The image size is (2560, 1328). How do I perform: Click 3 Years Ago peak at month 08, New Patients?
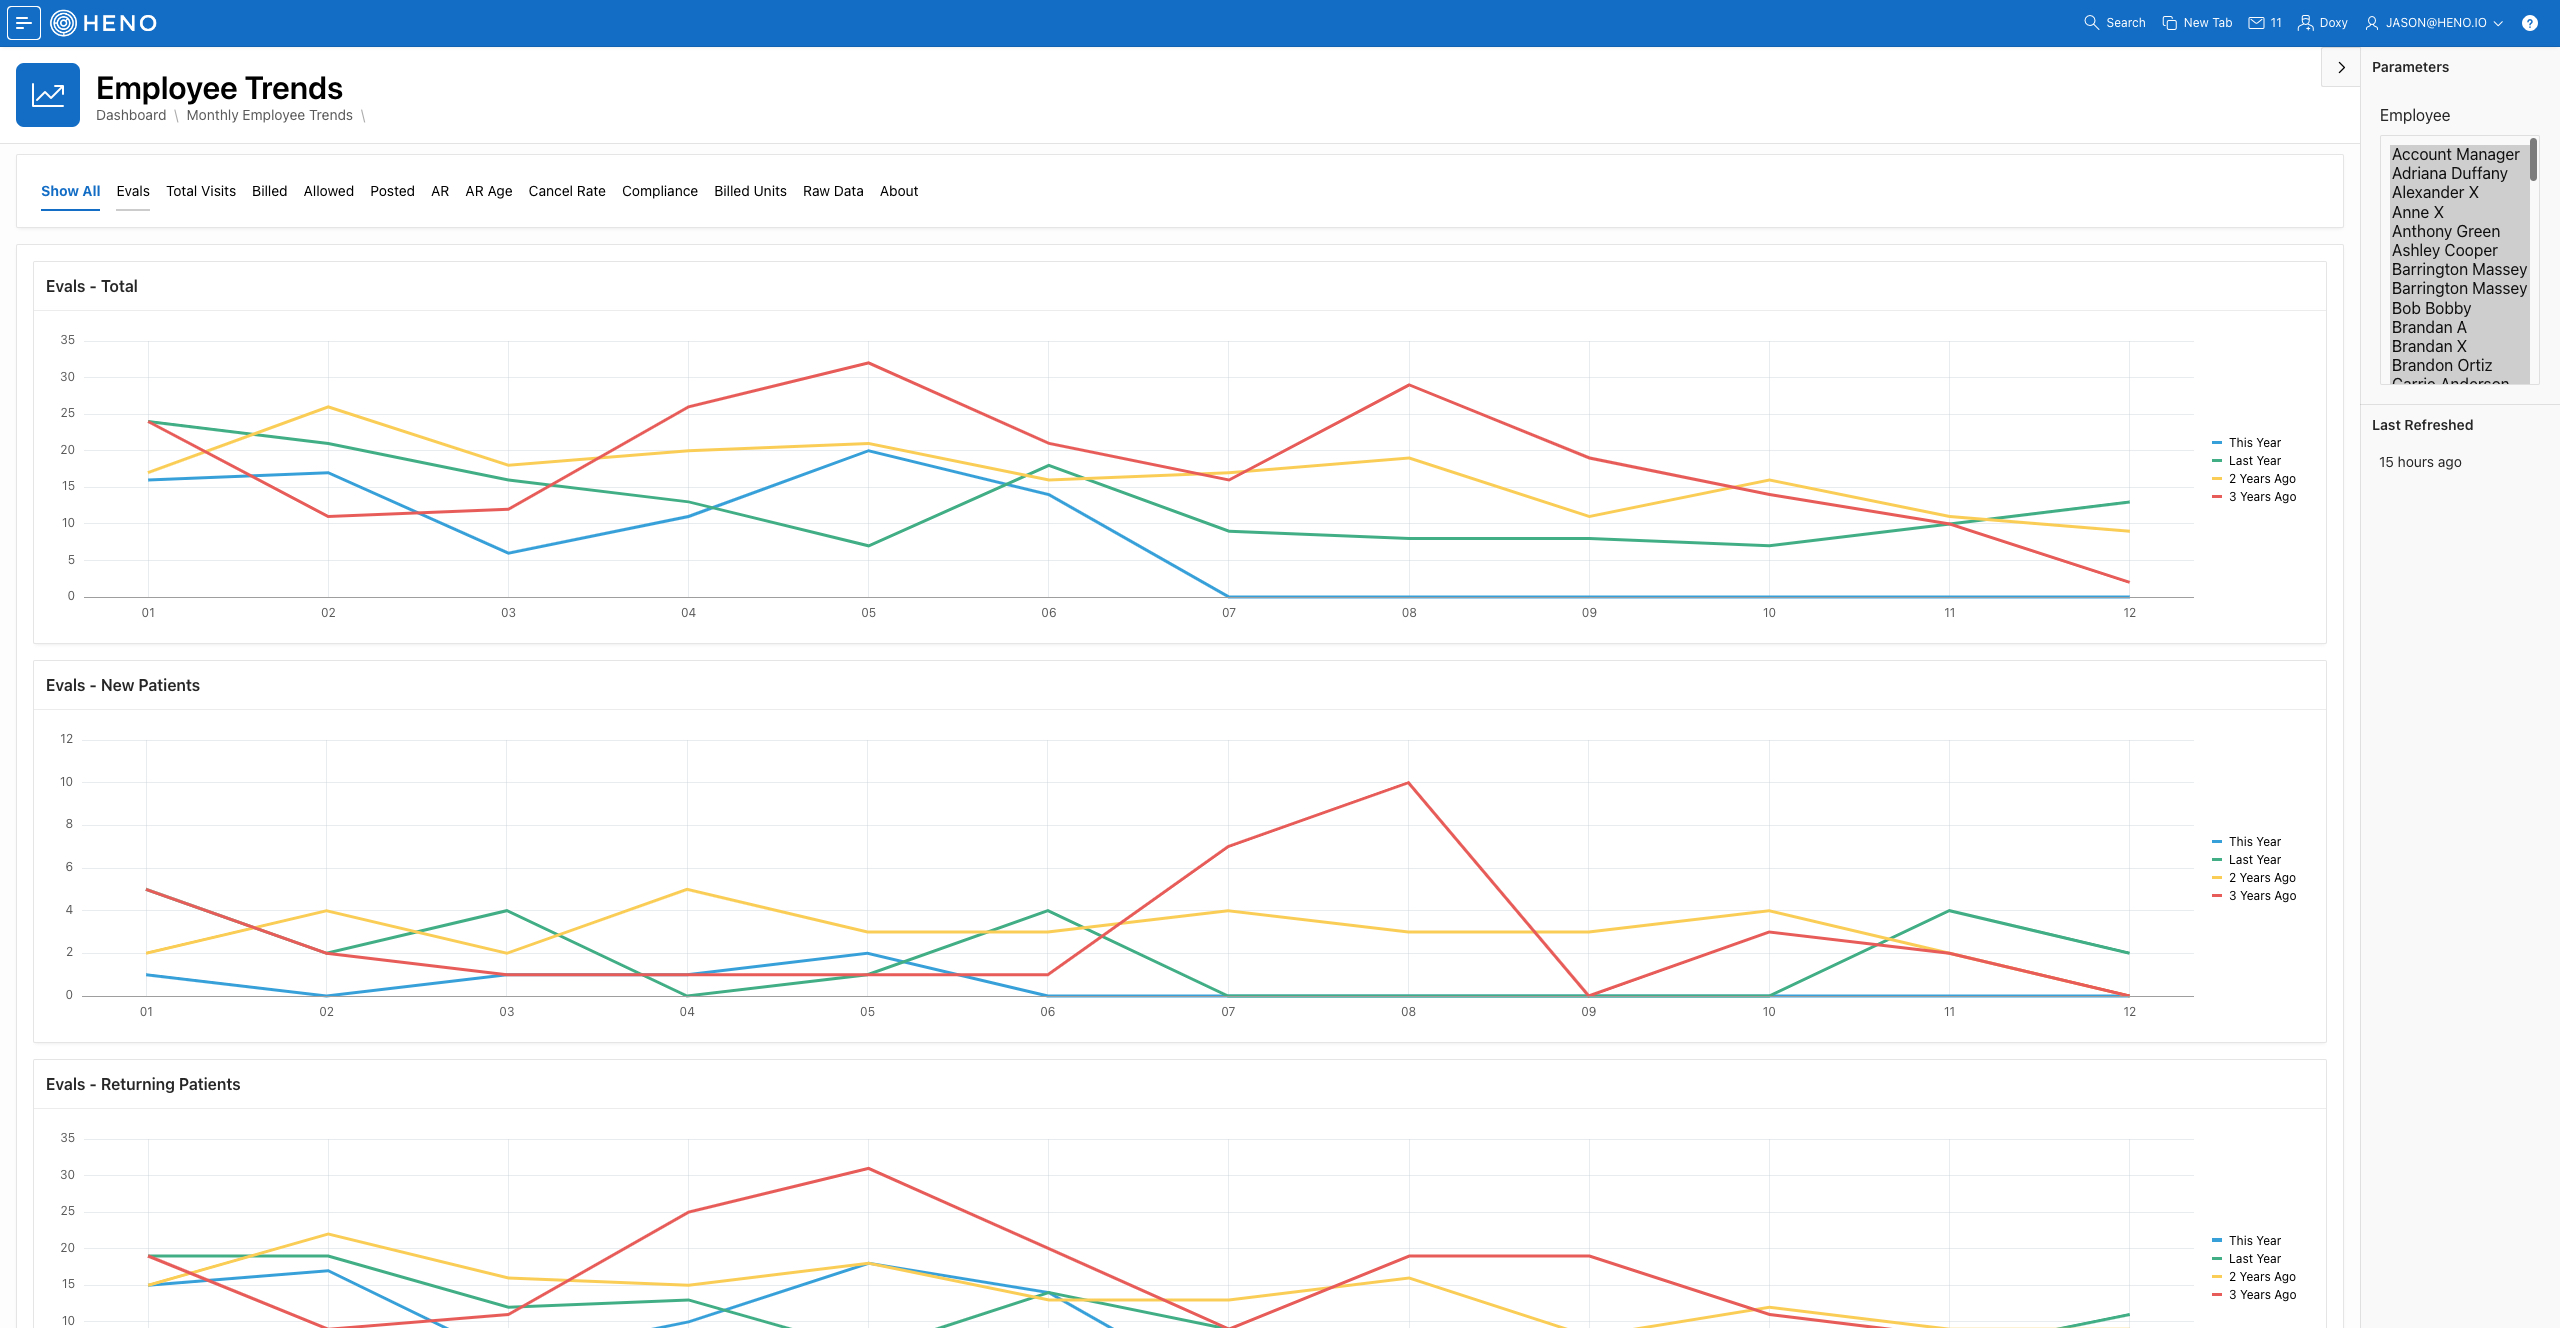click(x=1408, y=783)
